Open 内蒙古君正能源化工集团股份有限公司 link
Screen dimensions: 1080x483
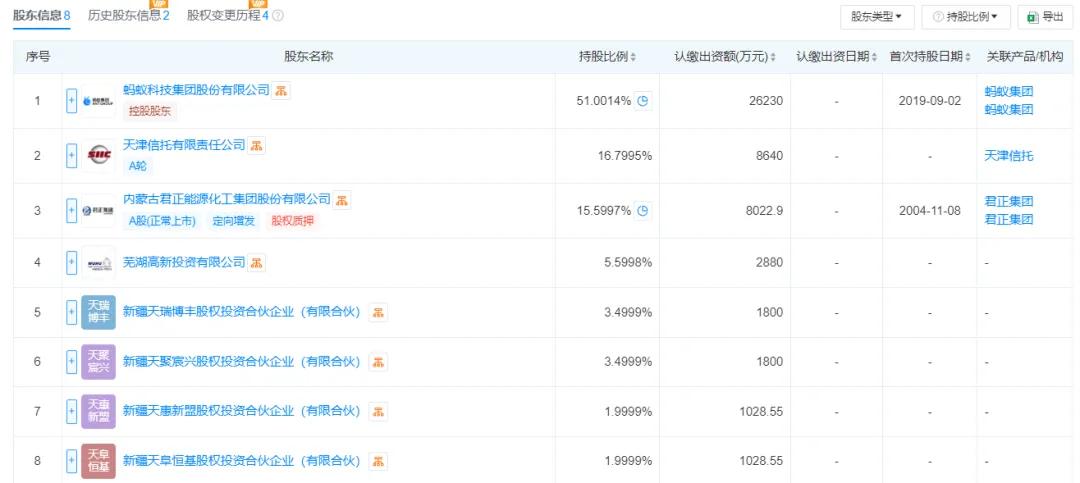(227, 199)
